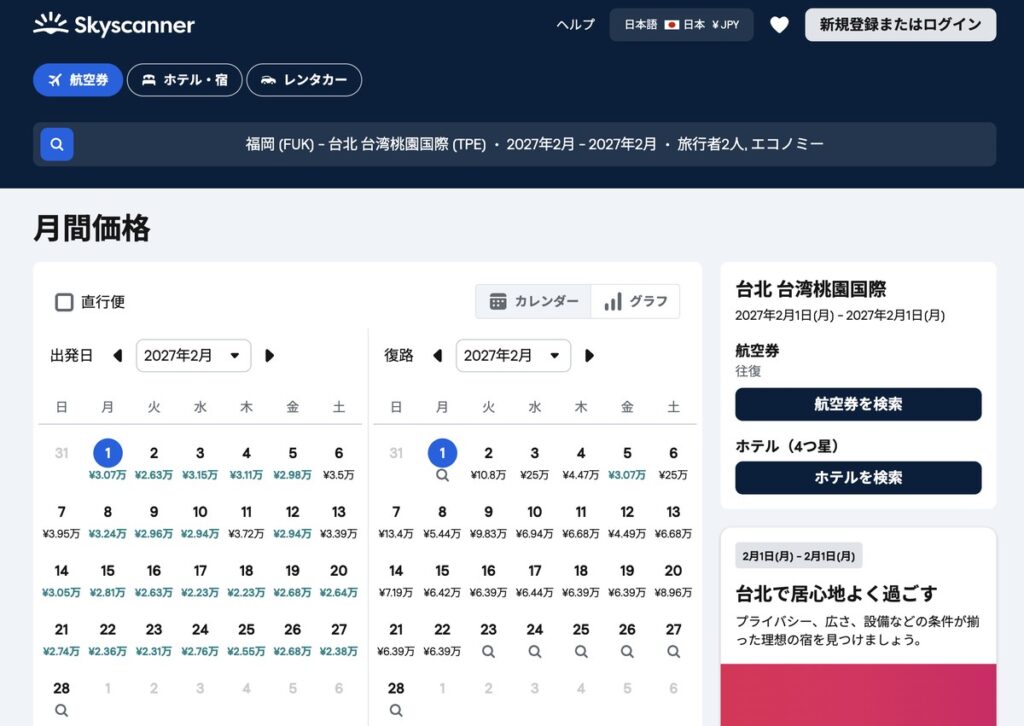
Task: Click 新規登録またはログイン button
Action: pos(900,25)
